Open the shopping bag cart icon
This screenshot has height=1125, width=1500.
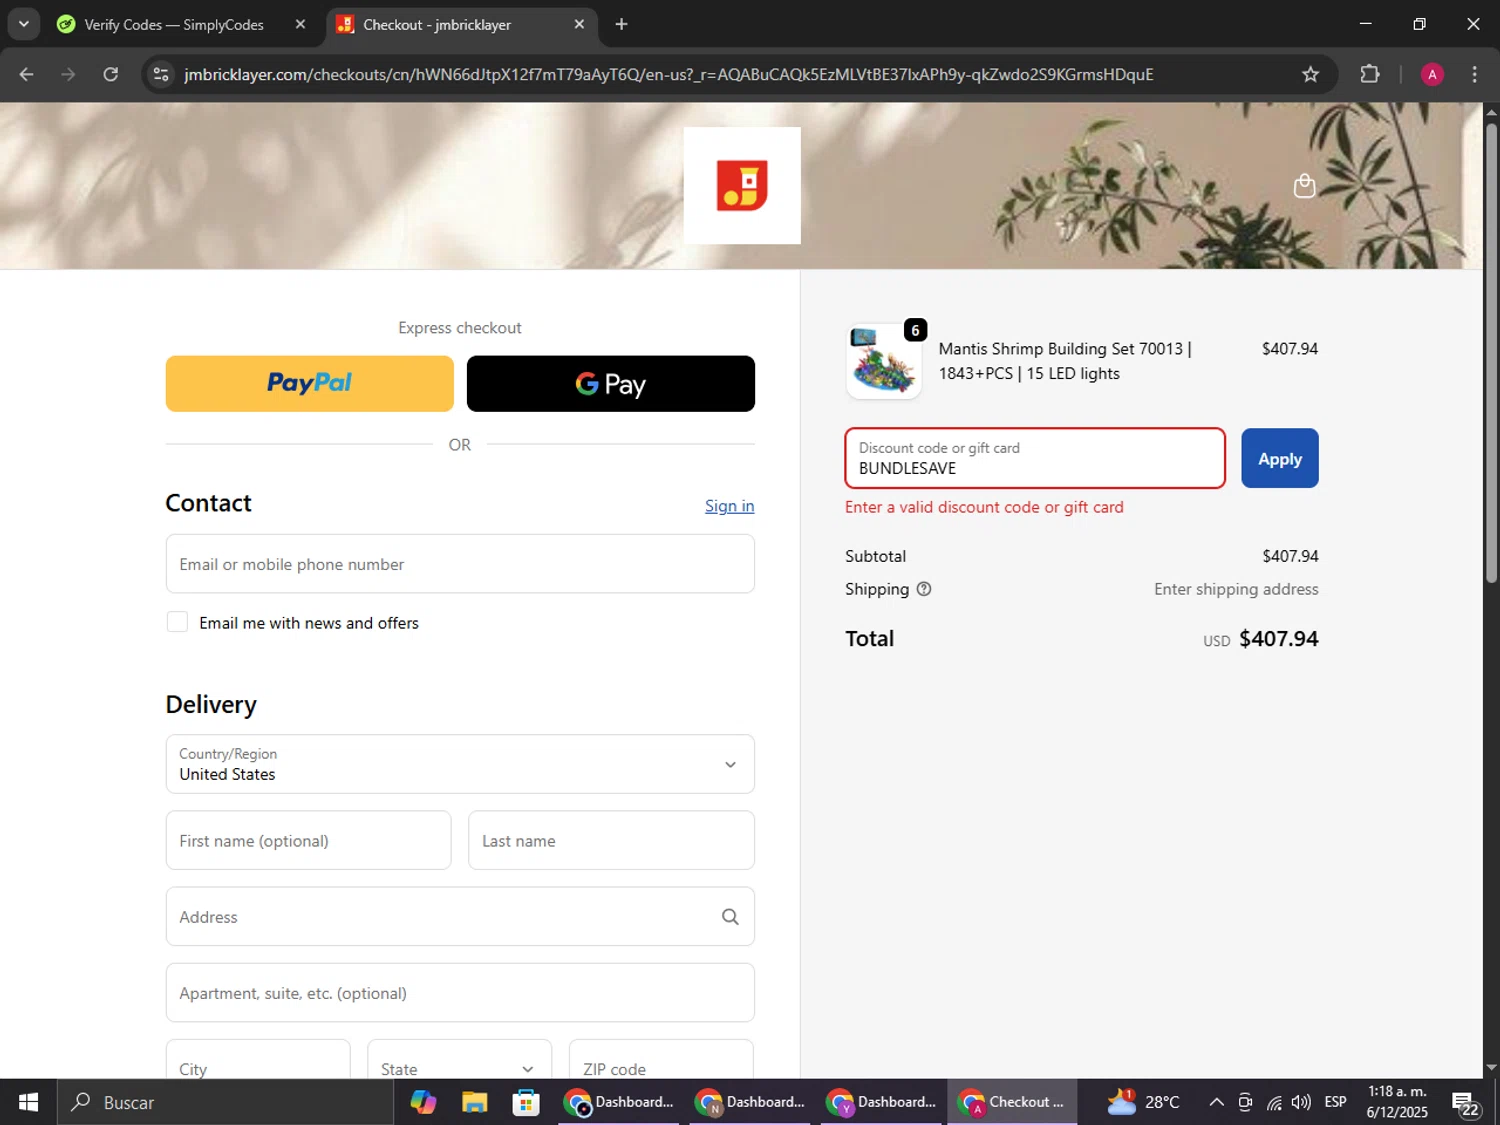click(x=1304, y=185)
